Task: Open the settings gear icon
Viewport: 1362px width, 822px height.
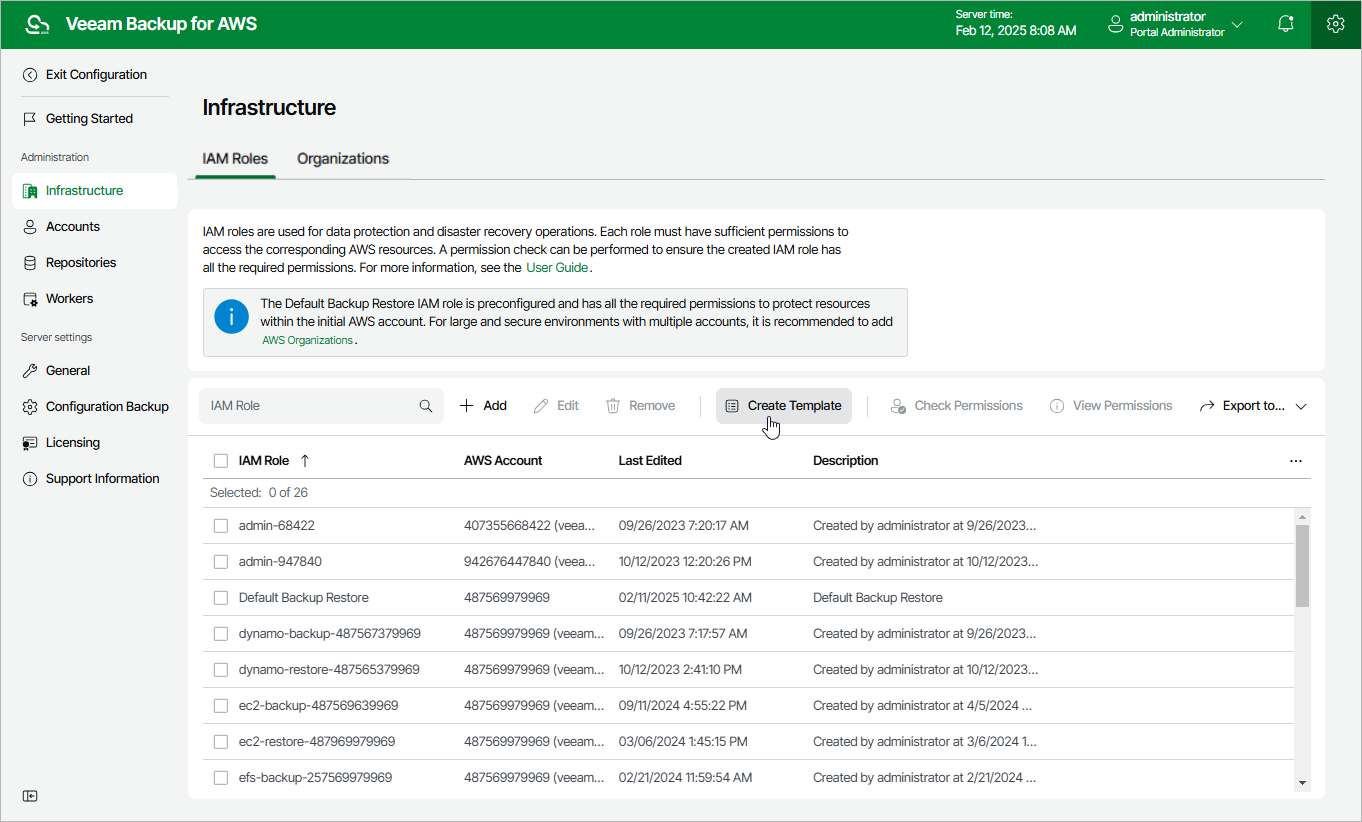Action: [x=1335, y=24]
